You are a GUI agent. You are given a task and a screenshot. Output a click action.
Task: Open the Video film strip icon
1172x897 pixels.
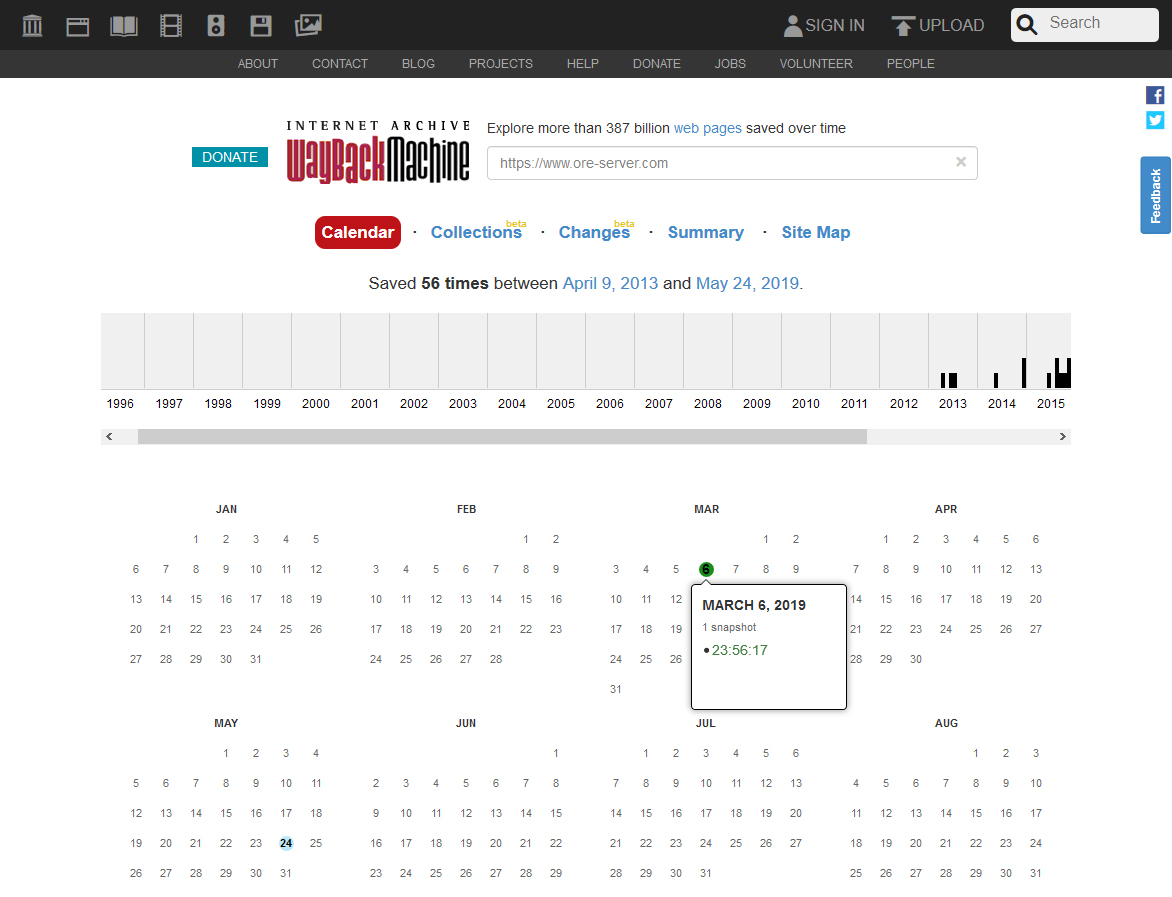[x=171, y=26]
